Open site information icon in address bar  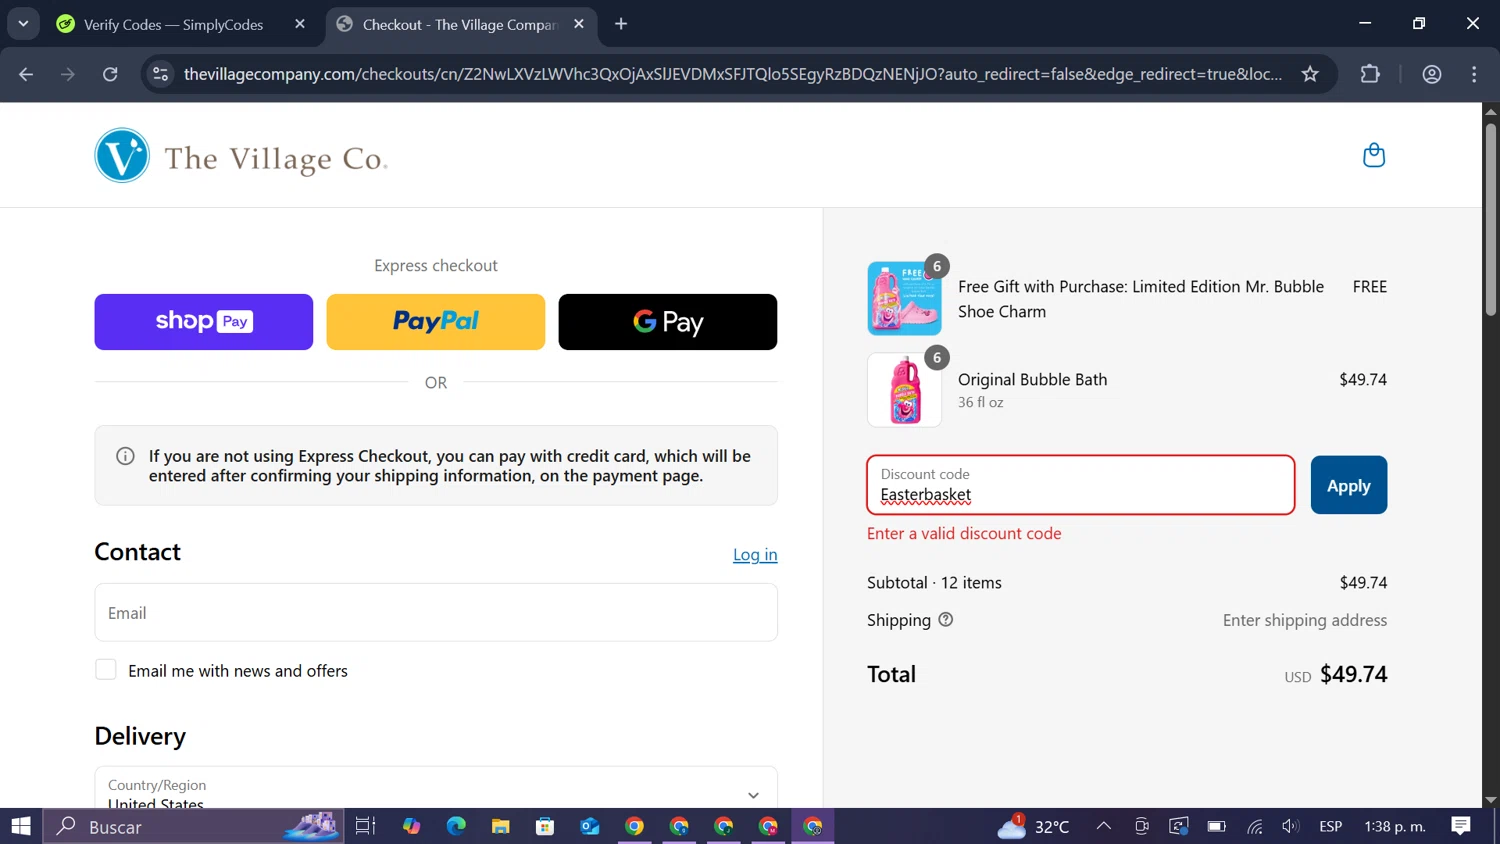160,74
